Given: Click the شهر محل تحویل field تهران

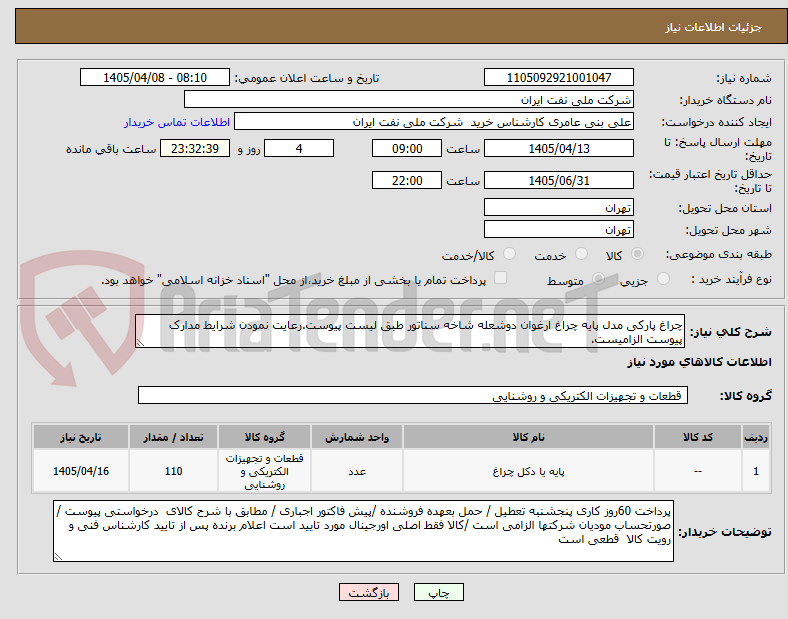Looking at the screenshot, I should (558, 229).
